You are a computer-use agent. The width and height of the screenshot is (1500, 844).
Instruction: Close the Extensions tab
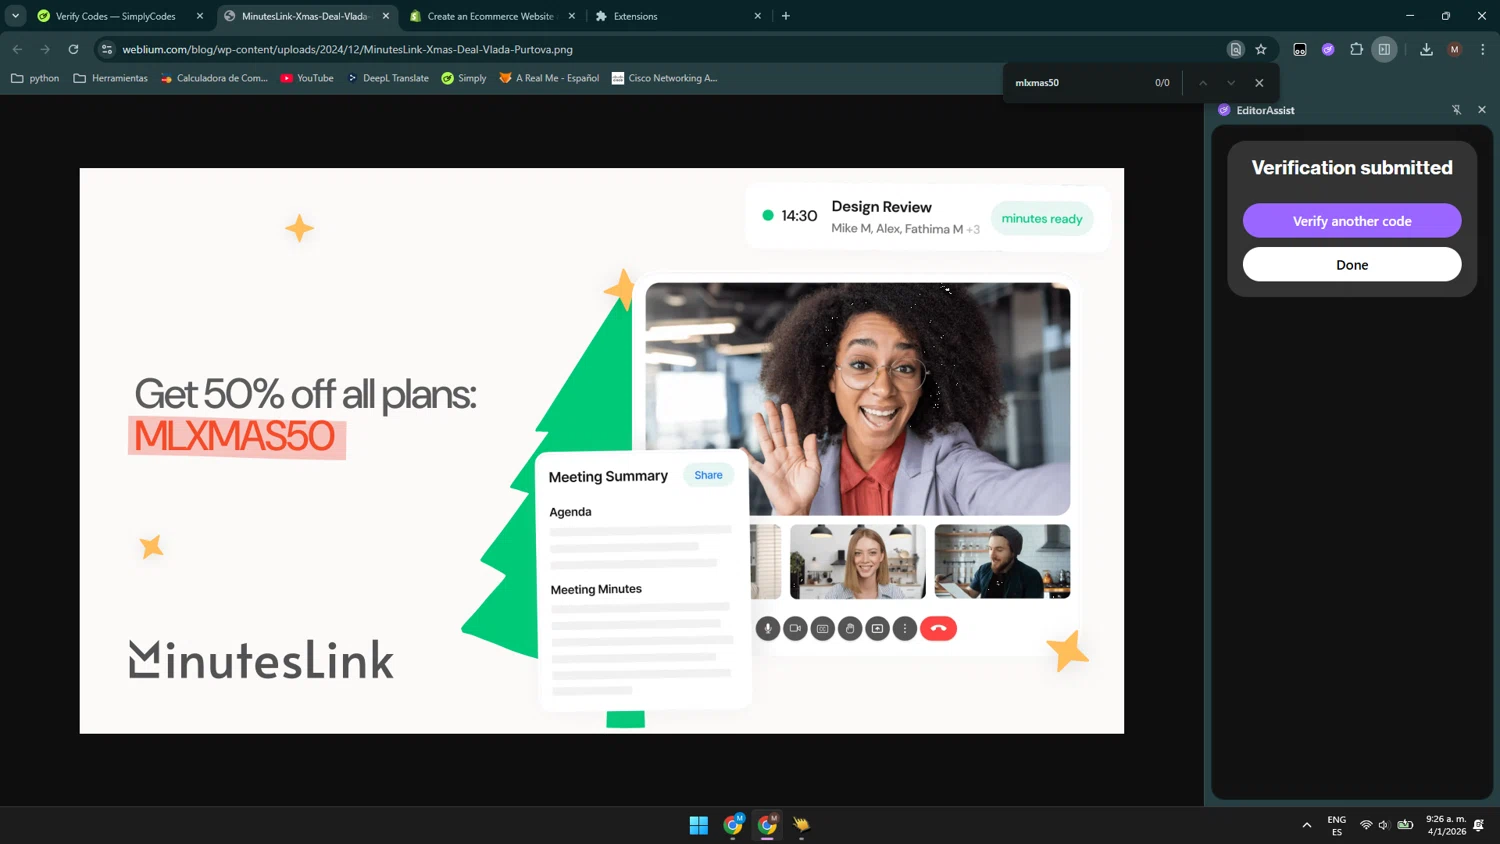tap(757, 16)
